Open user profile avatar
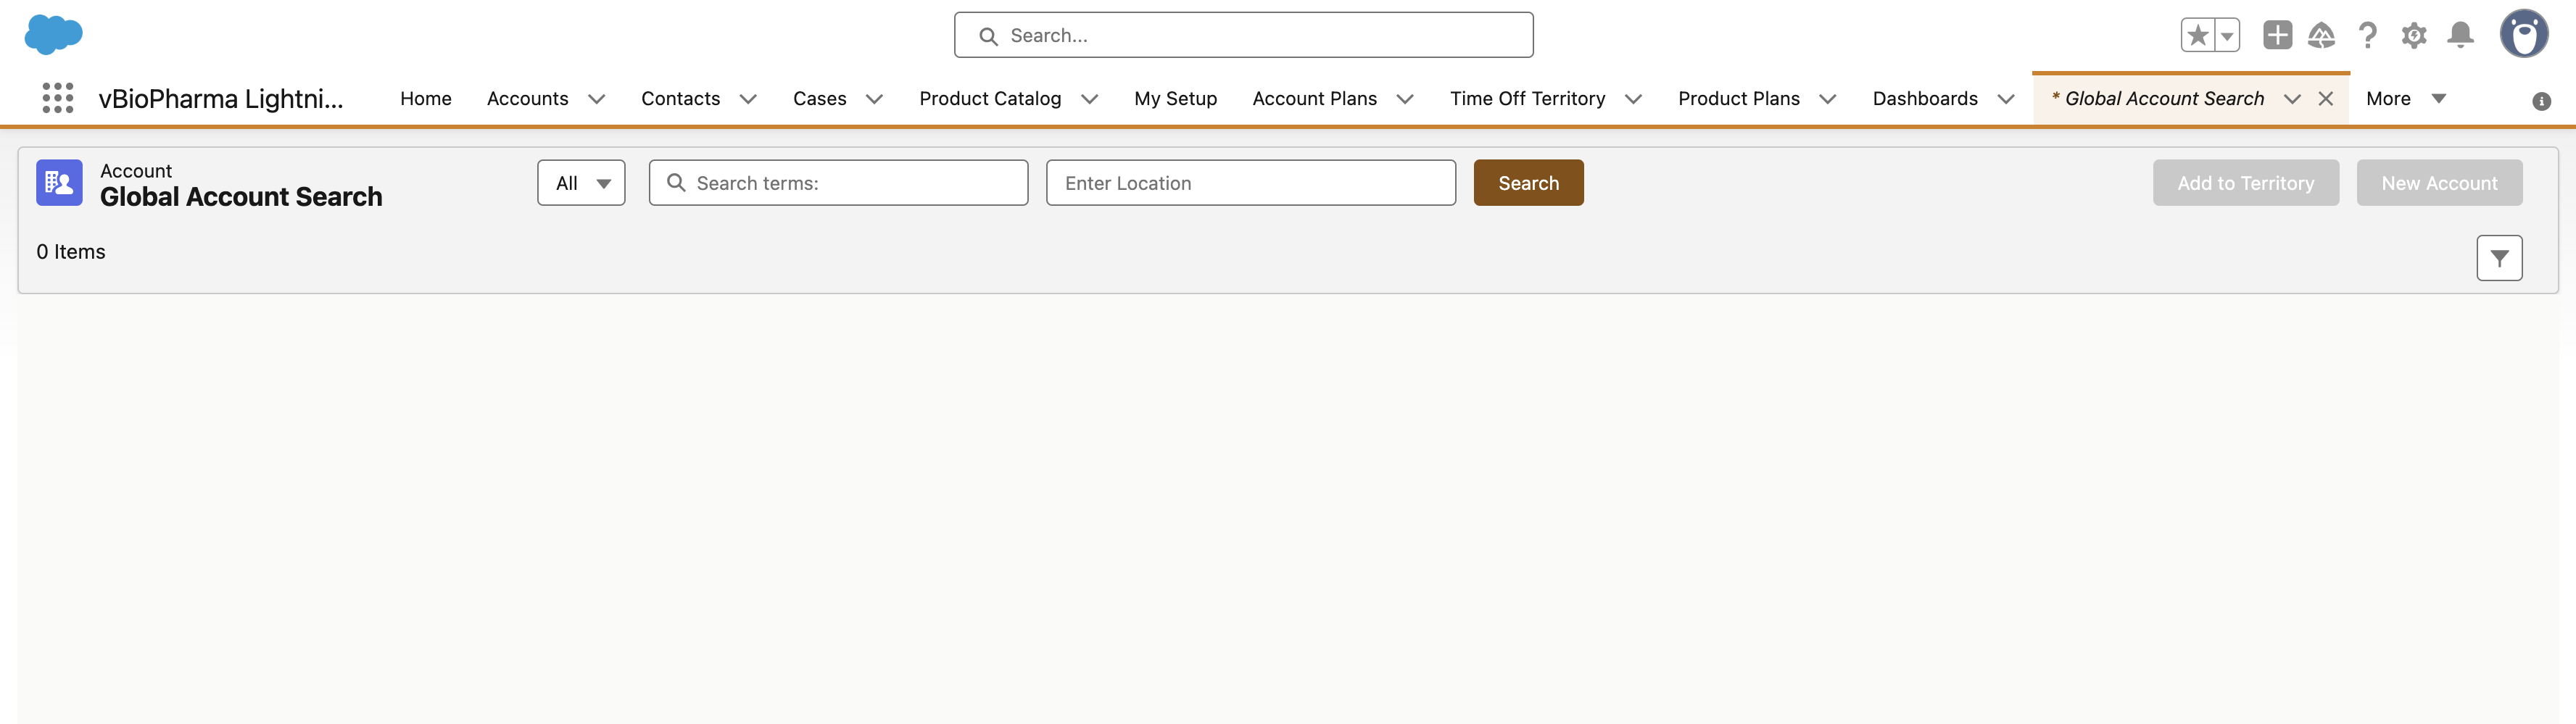Image resolution: width=2576 pixels, height=724 pixels. 2523,35
